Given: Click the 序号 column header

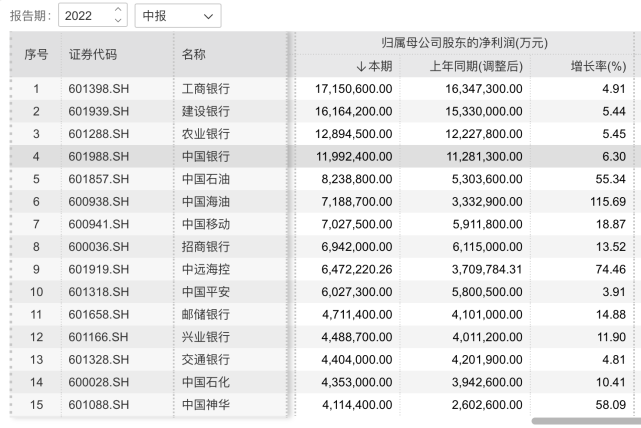Looking at the screenshot, I should click(36, 55).
